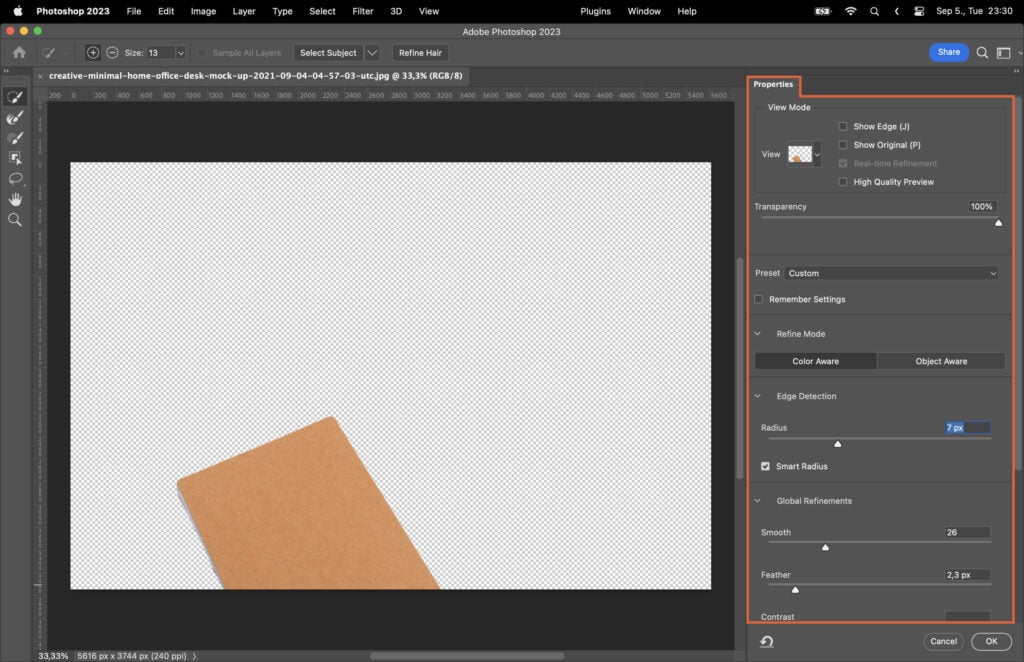This screenshot has height=662, width=1024.
Task: Select the Zoom tool
Action: point(16,219)
